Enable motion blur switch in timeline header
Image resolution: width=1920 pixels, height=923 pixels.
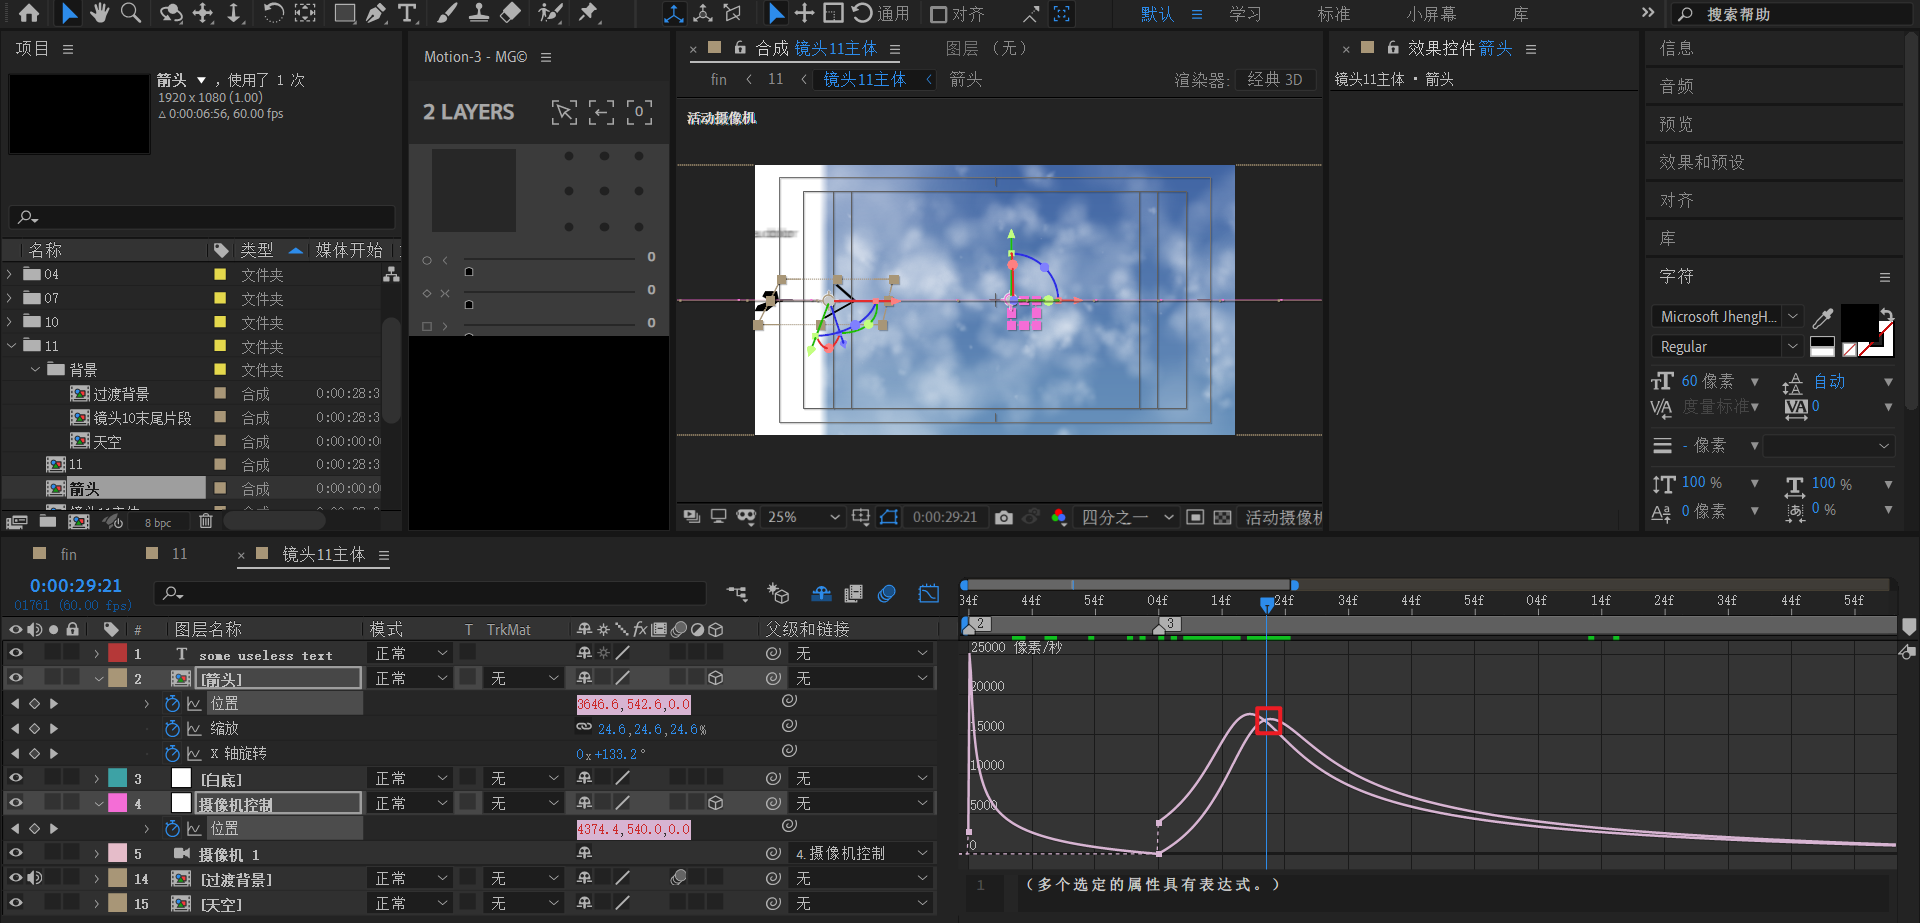886,593
